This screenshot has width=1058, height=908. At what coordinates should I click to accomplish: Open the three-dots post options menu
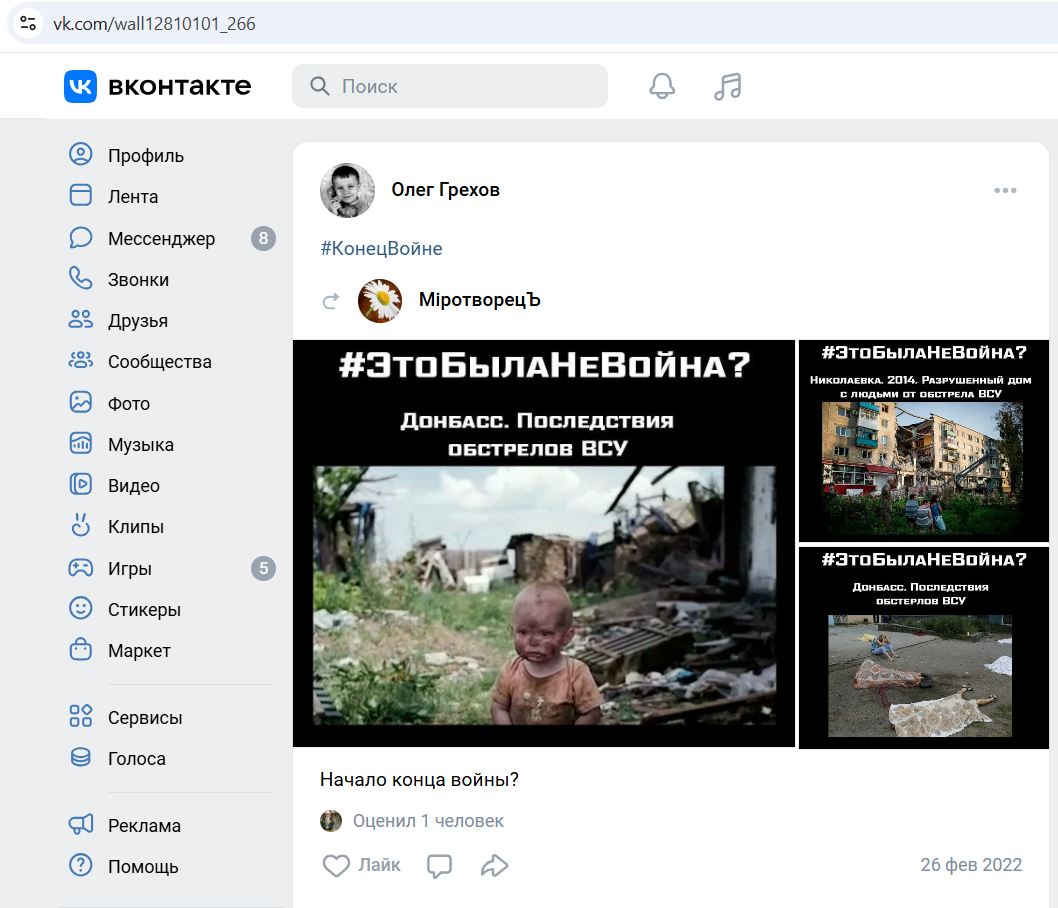pos(1004,191)
